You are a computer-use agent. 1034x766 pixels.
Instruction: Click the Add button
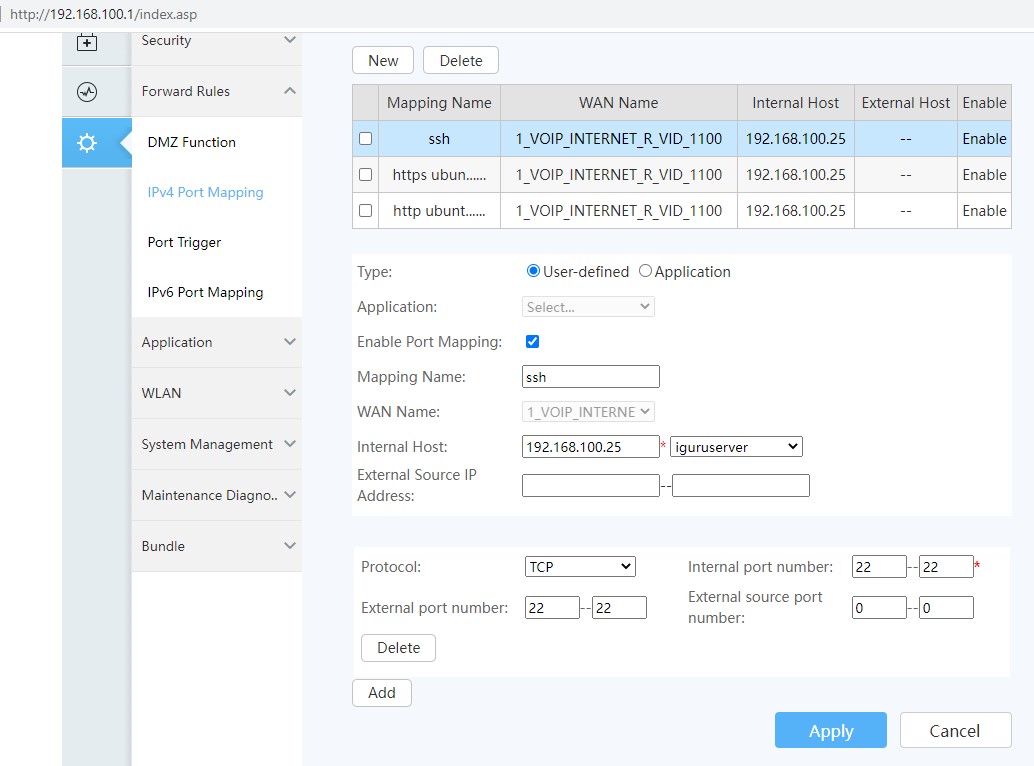(382, 693)
